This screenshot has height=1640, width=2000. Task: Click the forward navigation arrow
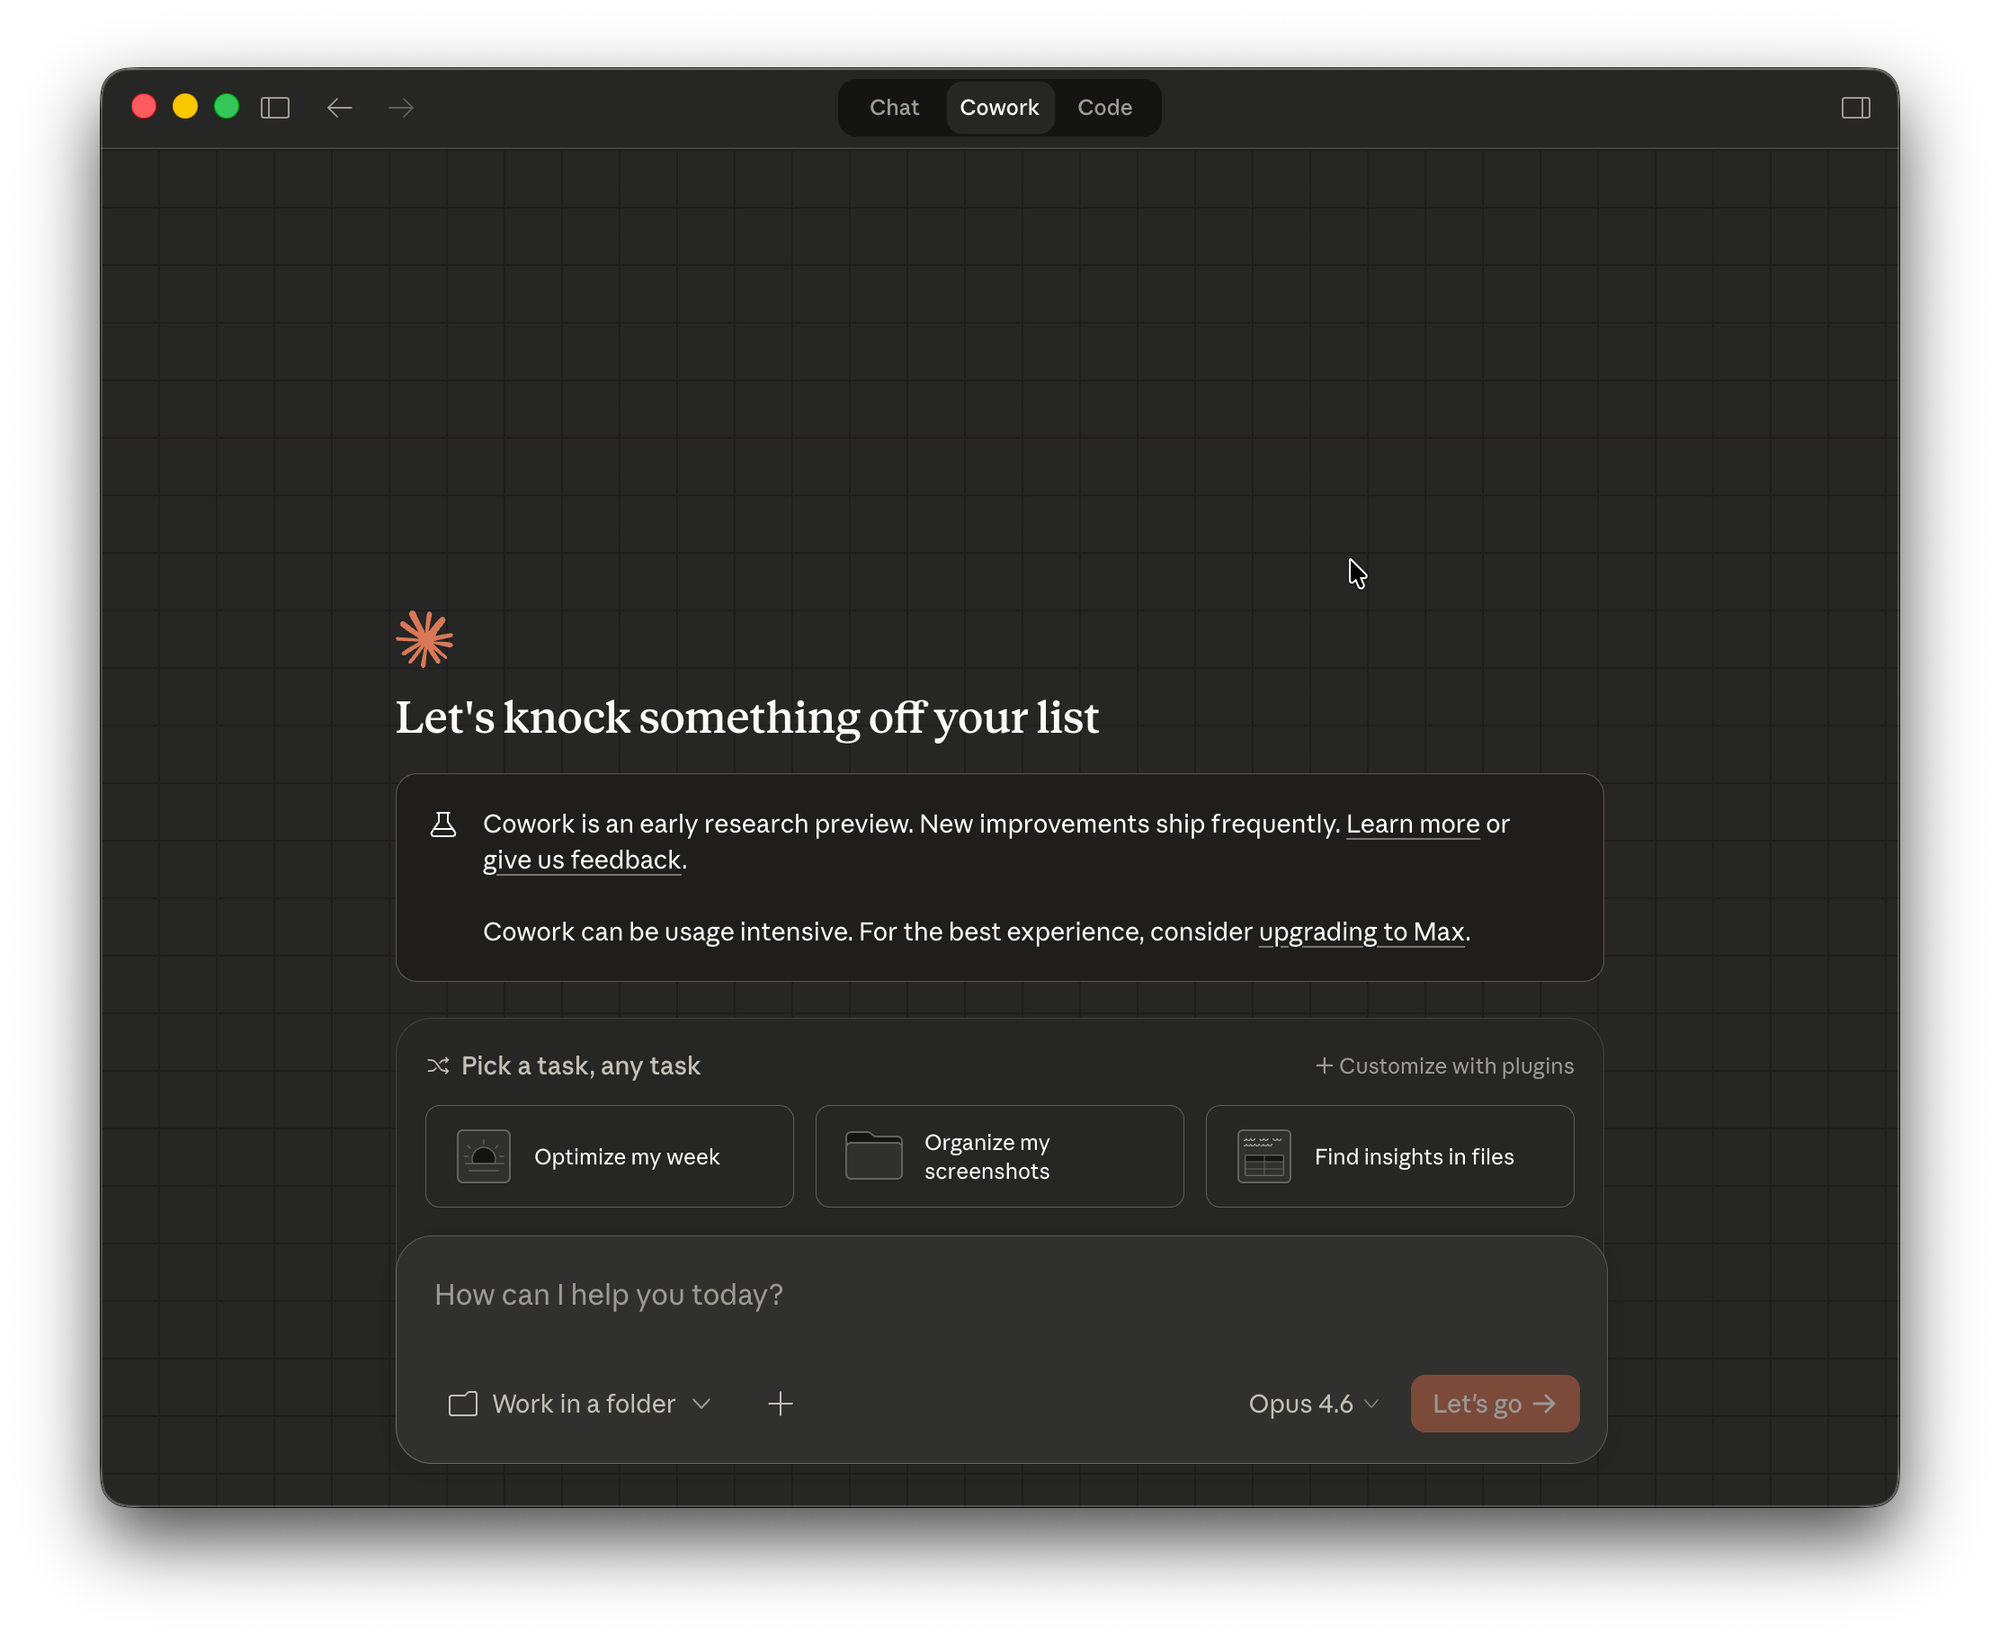pos(400,107)
